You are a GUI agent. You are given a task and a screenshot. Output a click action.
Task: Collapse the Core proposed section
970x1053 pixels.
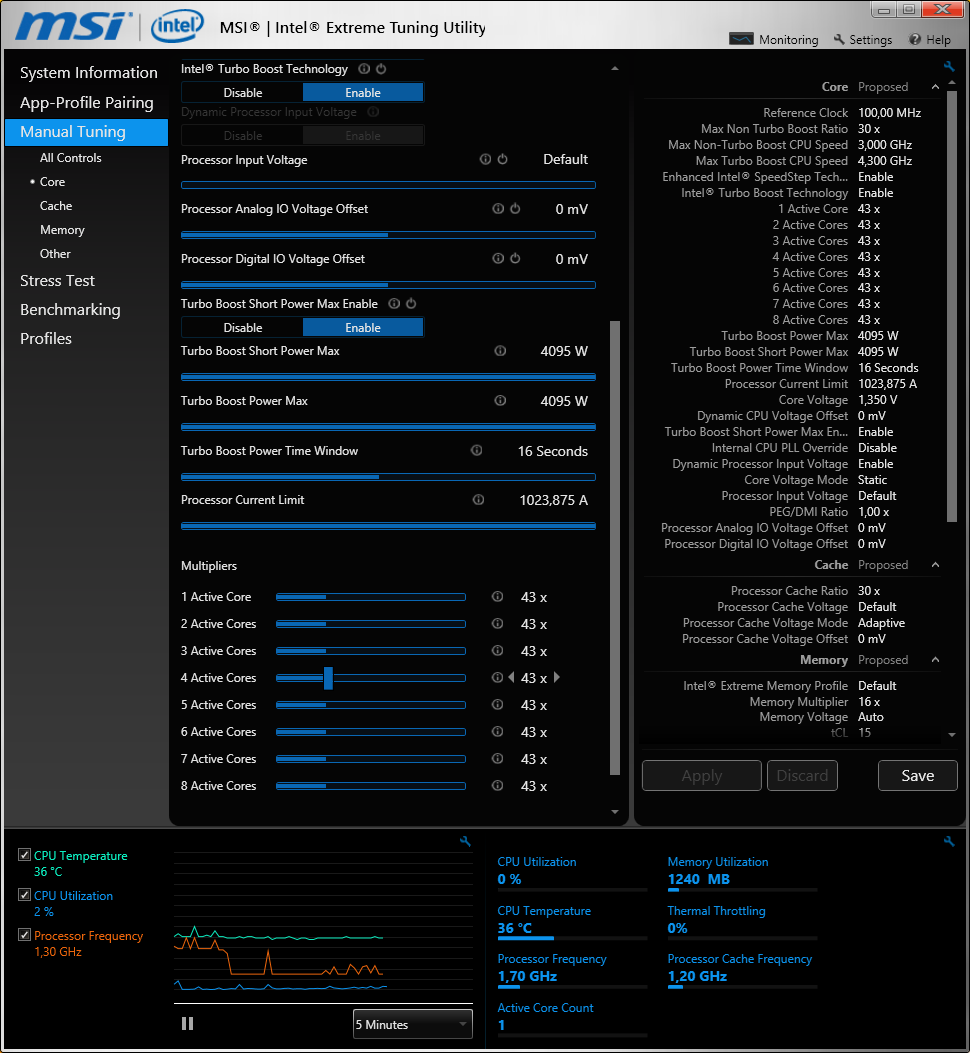[x=935, y=87]
